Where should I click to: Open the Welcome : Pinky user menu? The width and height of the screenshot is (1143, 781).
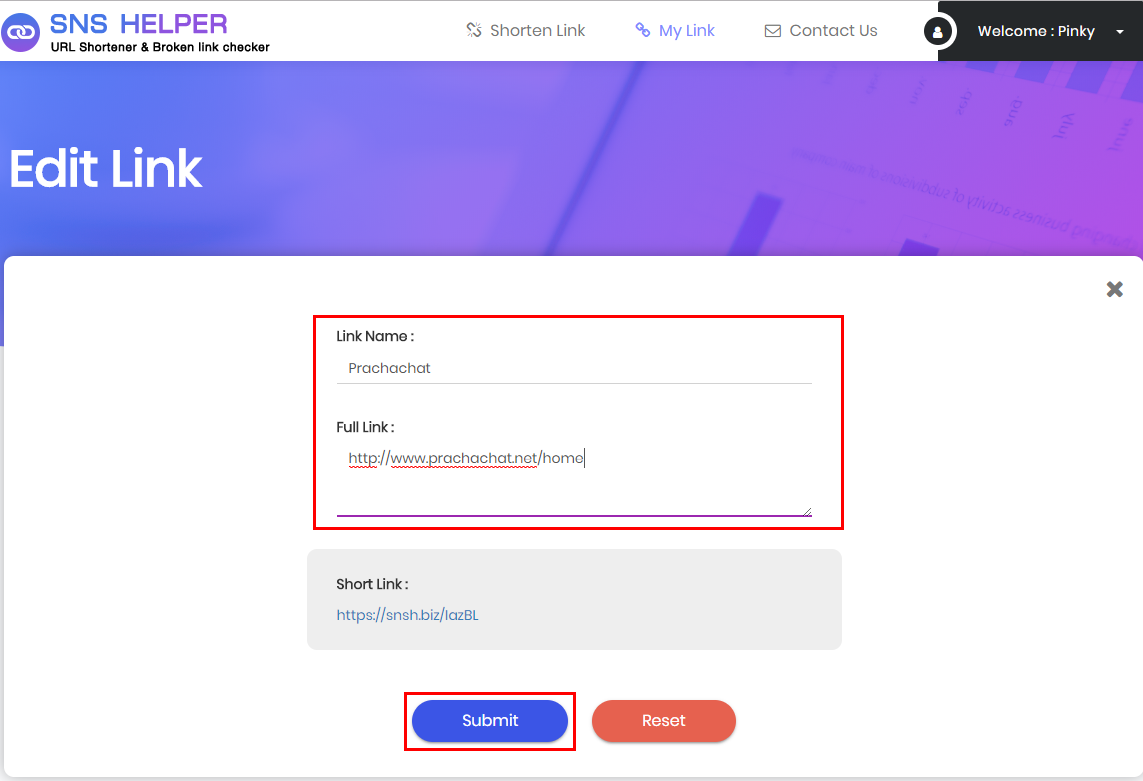[1036, 31]
